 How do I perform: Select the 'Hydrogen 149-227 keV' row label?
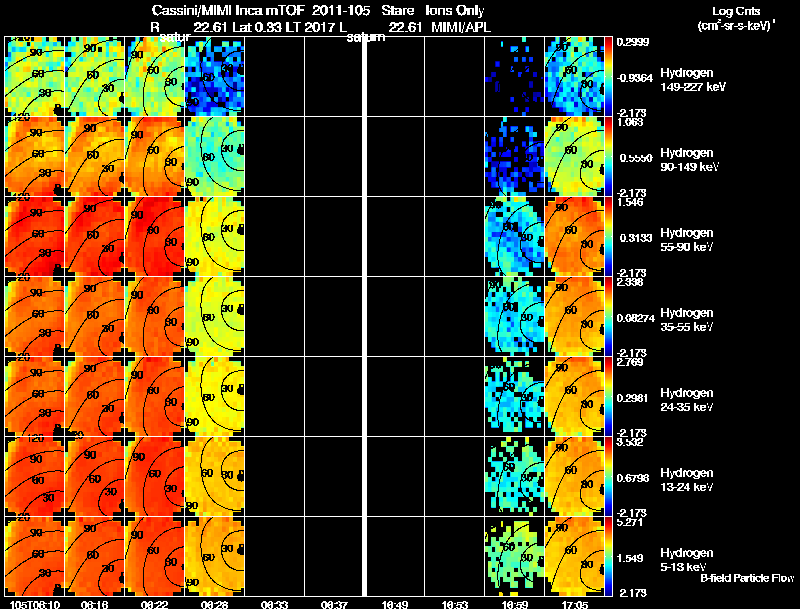click(x=693, y=80)
